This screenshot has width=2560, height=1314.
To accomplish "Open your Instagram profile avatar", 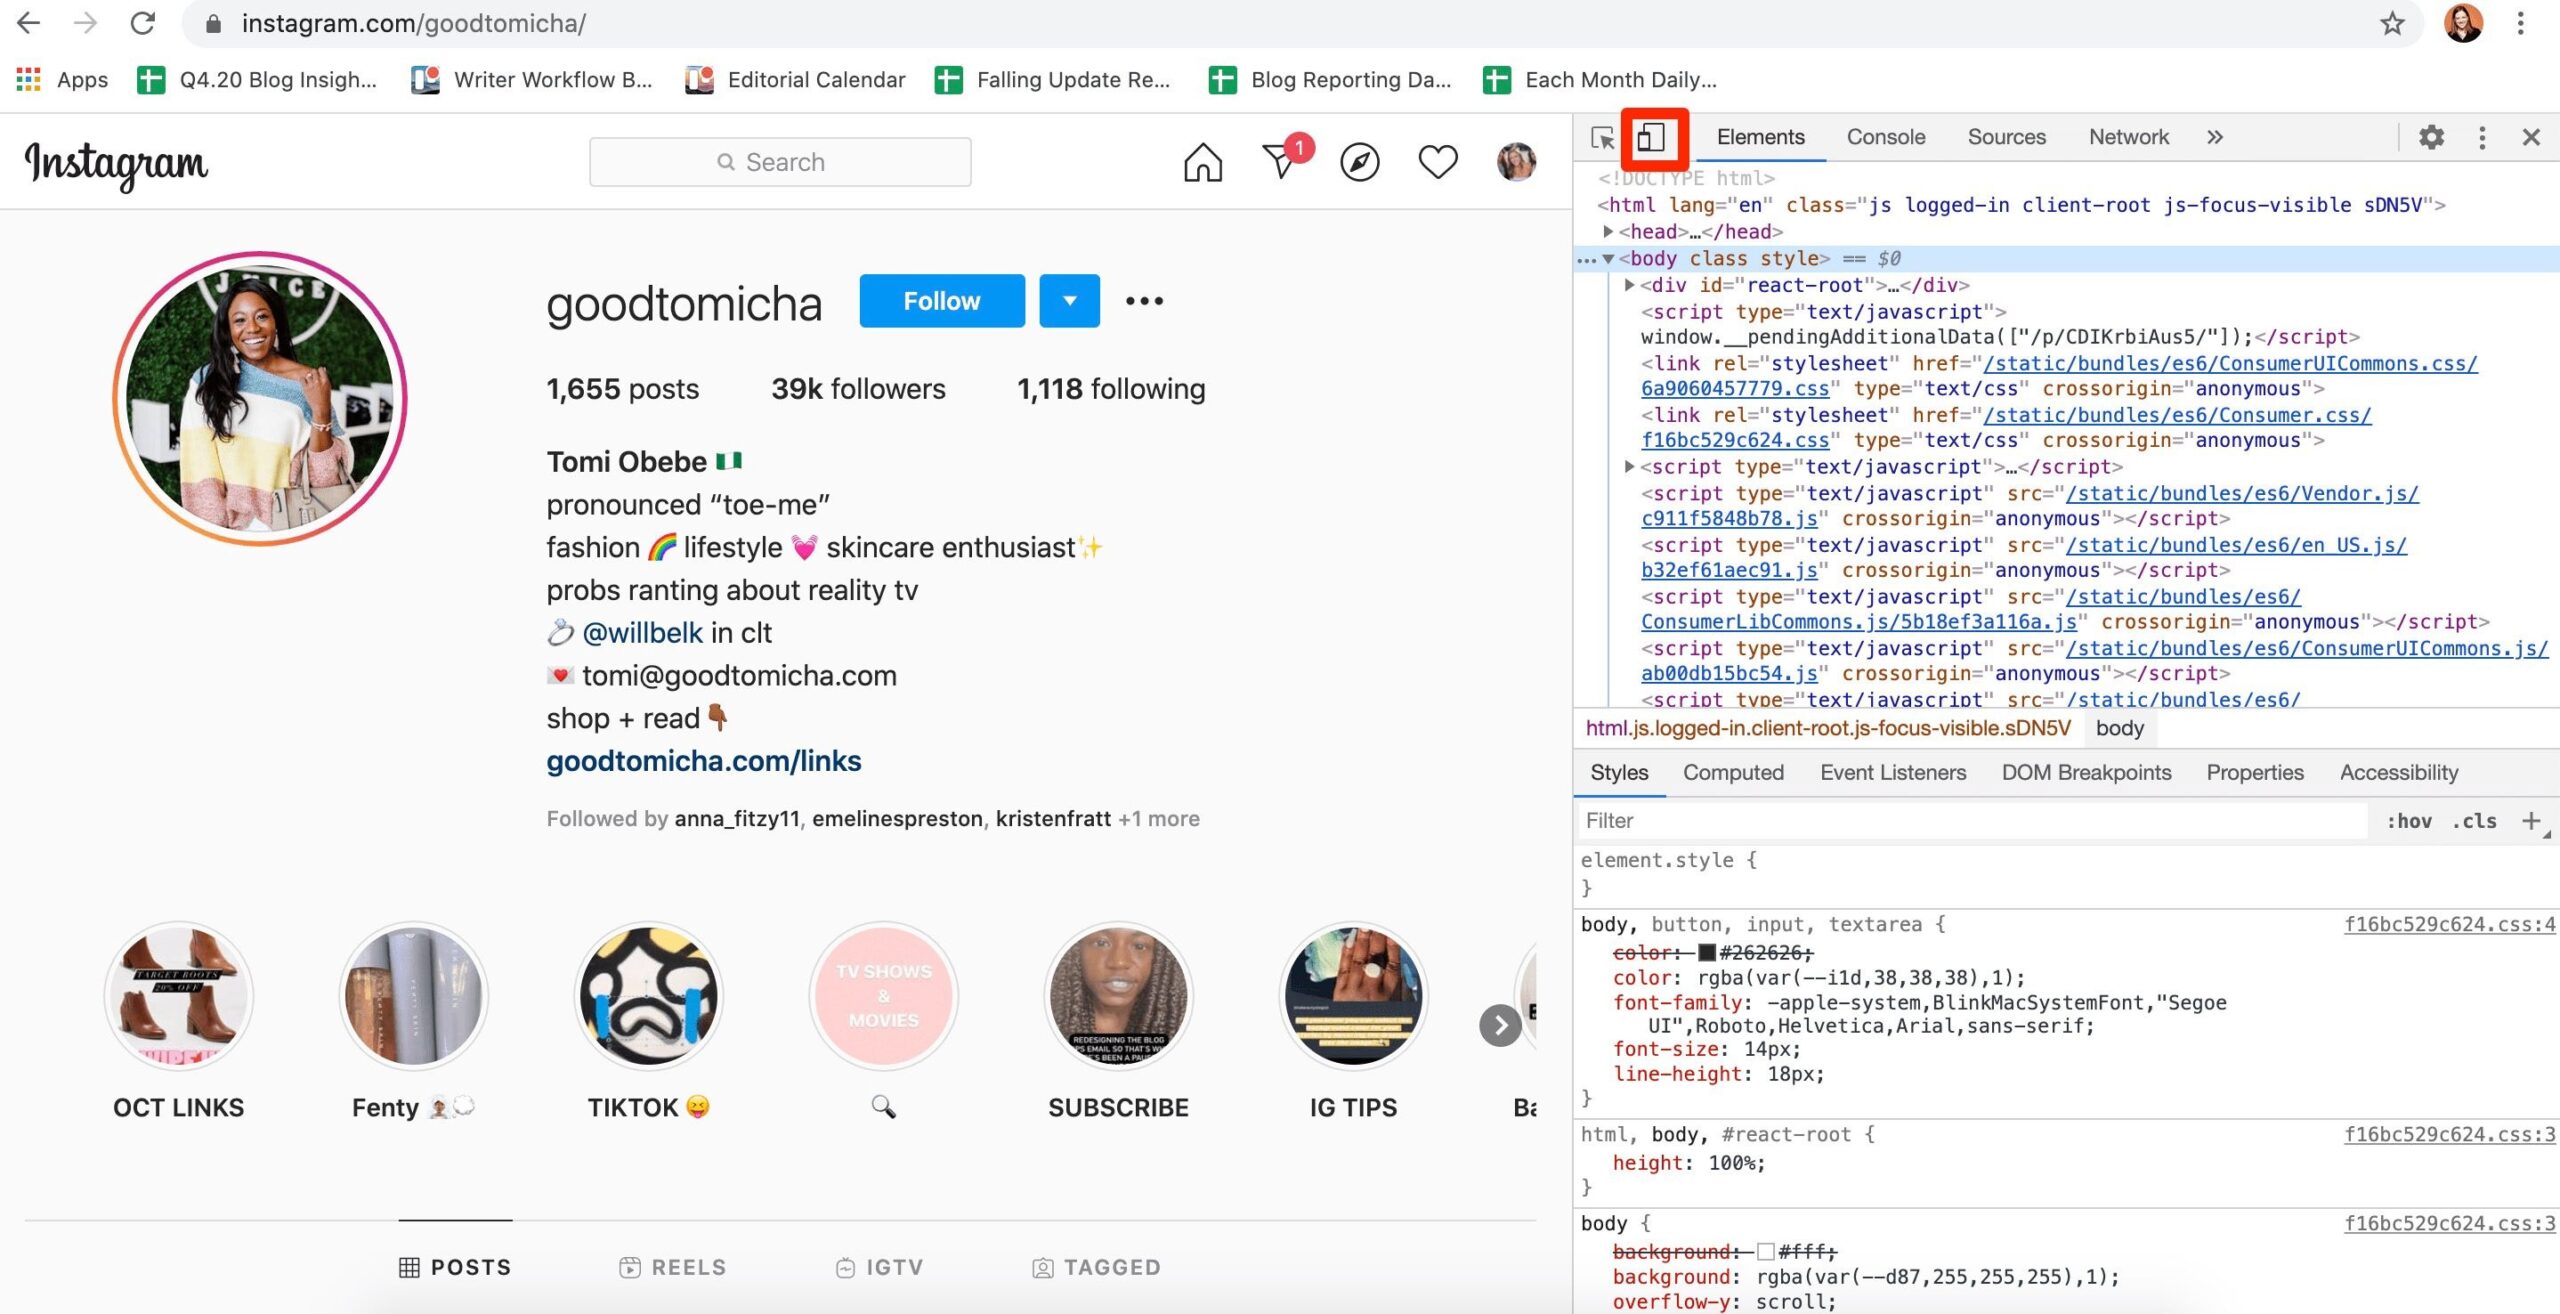I will tap(1516, 162).
